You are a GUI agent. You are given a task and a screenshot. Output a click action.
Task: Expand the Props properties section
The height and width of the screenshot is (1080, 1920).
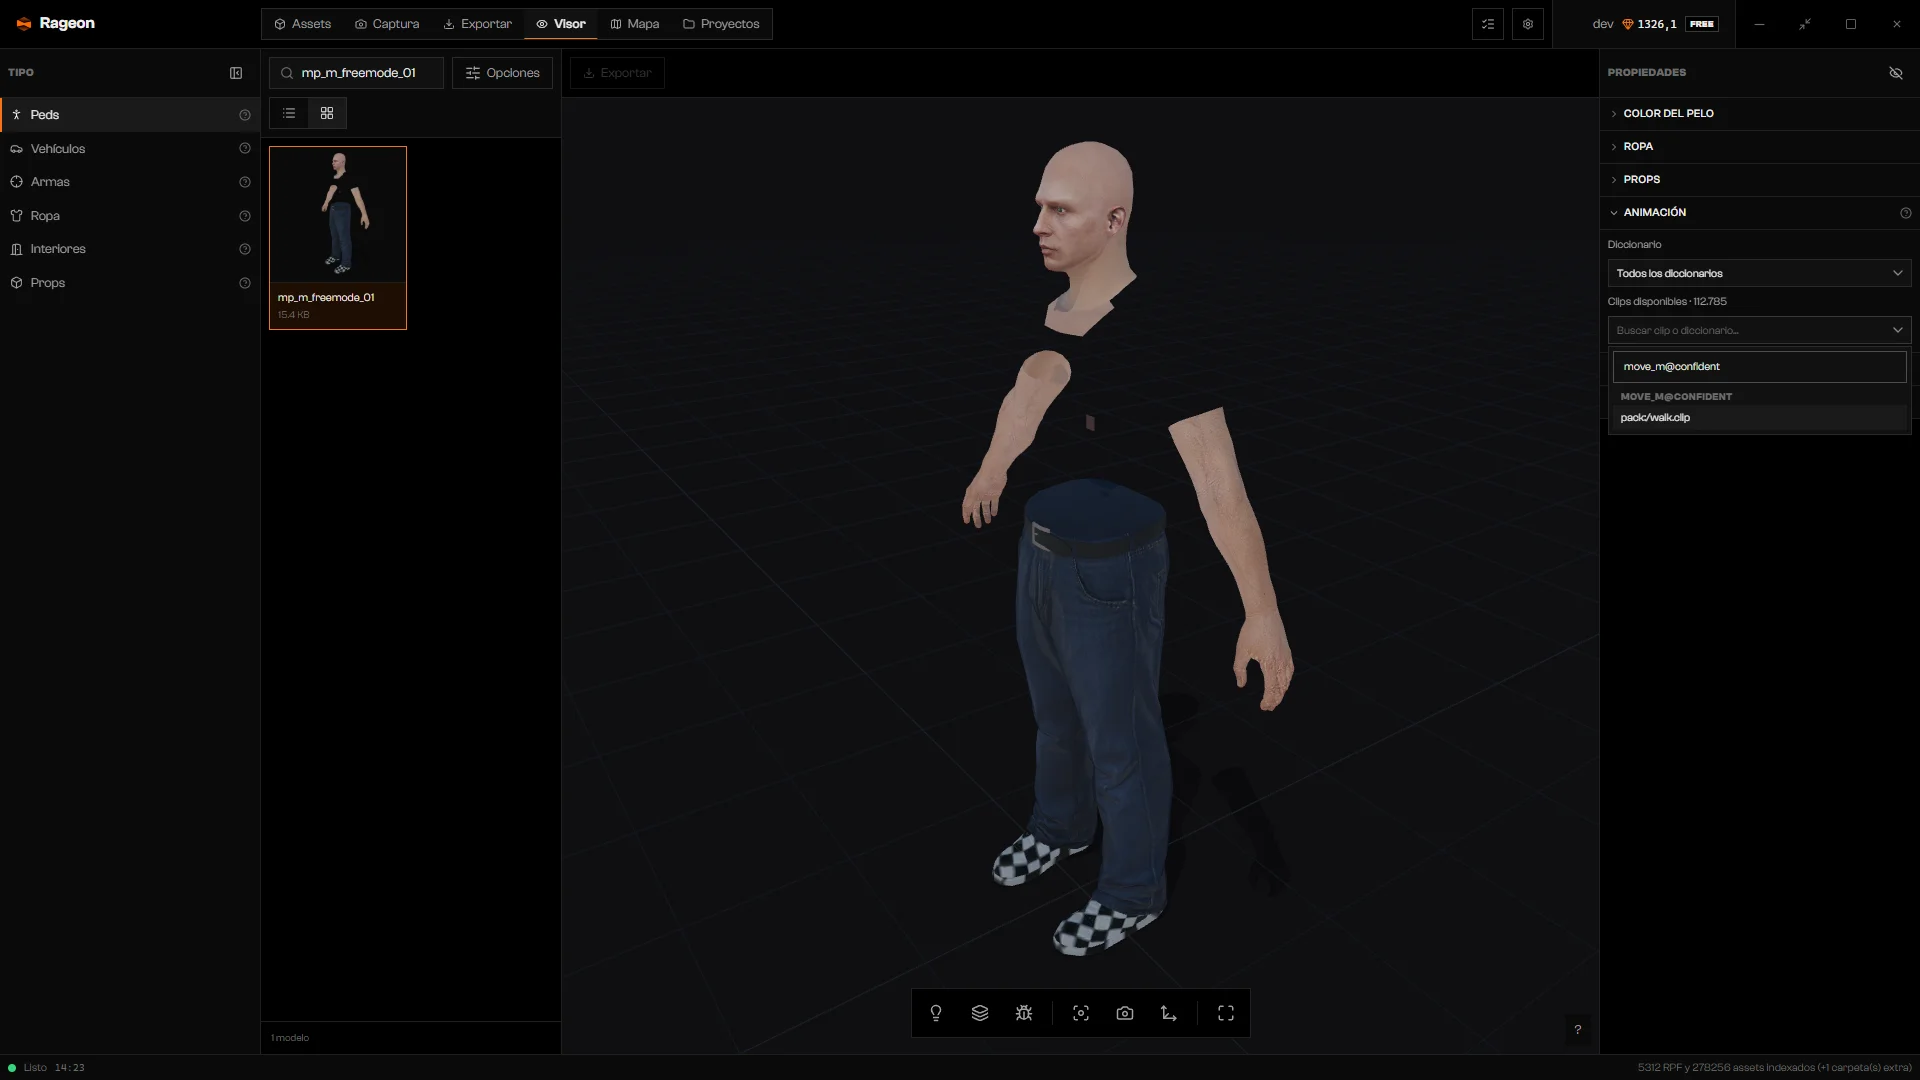tap(1759, 179)
